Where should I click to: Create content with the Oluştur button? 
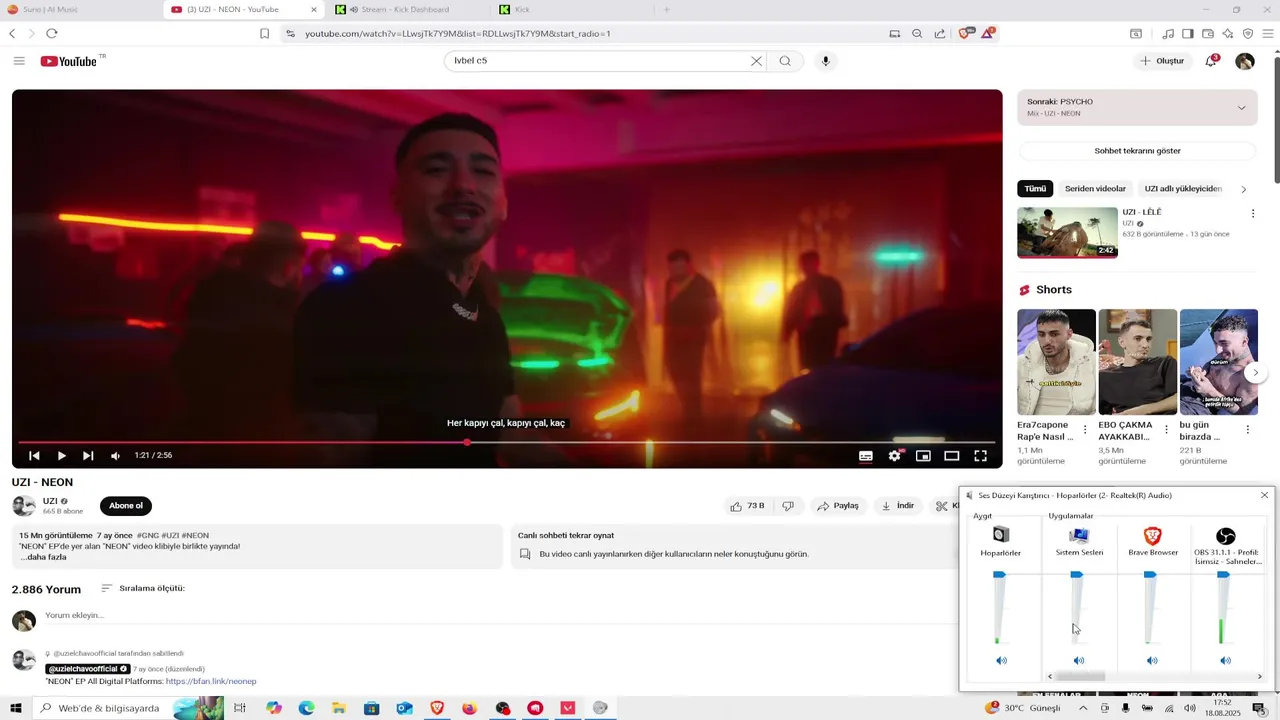tap(1162, 61)
